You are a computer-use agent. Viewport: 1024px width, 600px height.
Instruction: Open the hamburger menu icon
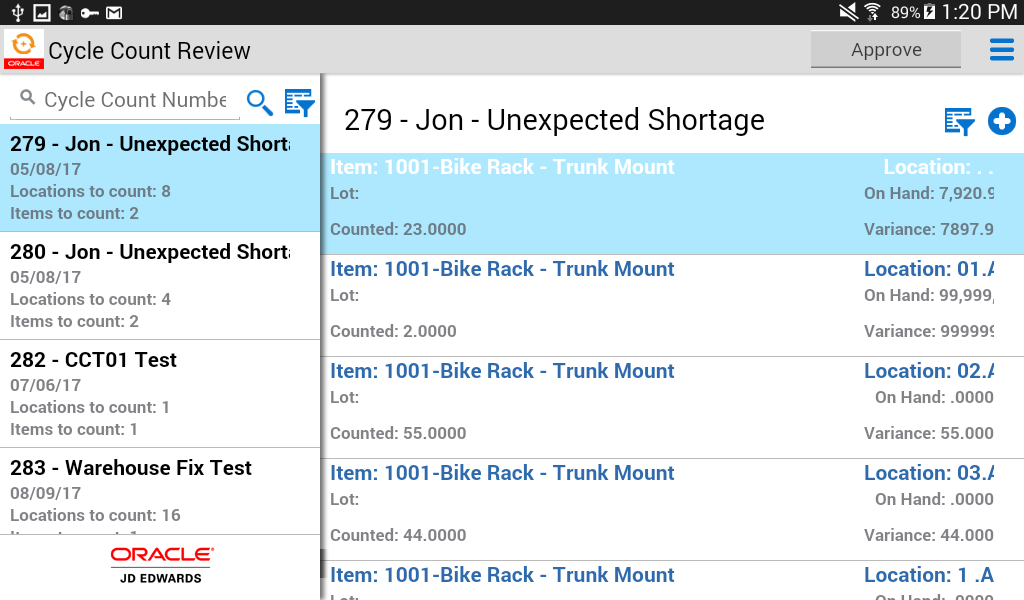1001,50
